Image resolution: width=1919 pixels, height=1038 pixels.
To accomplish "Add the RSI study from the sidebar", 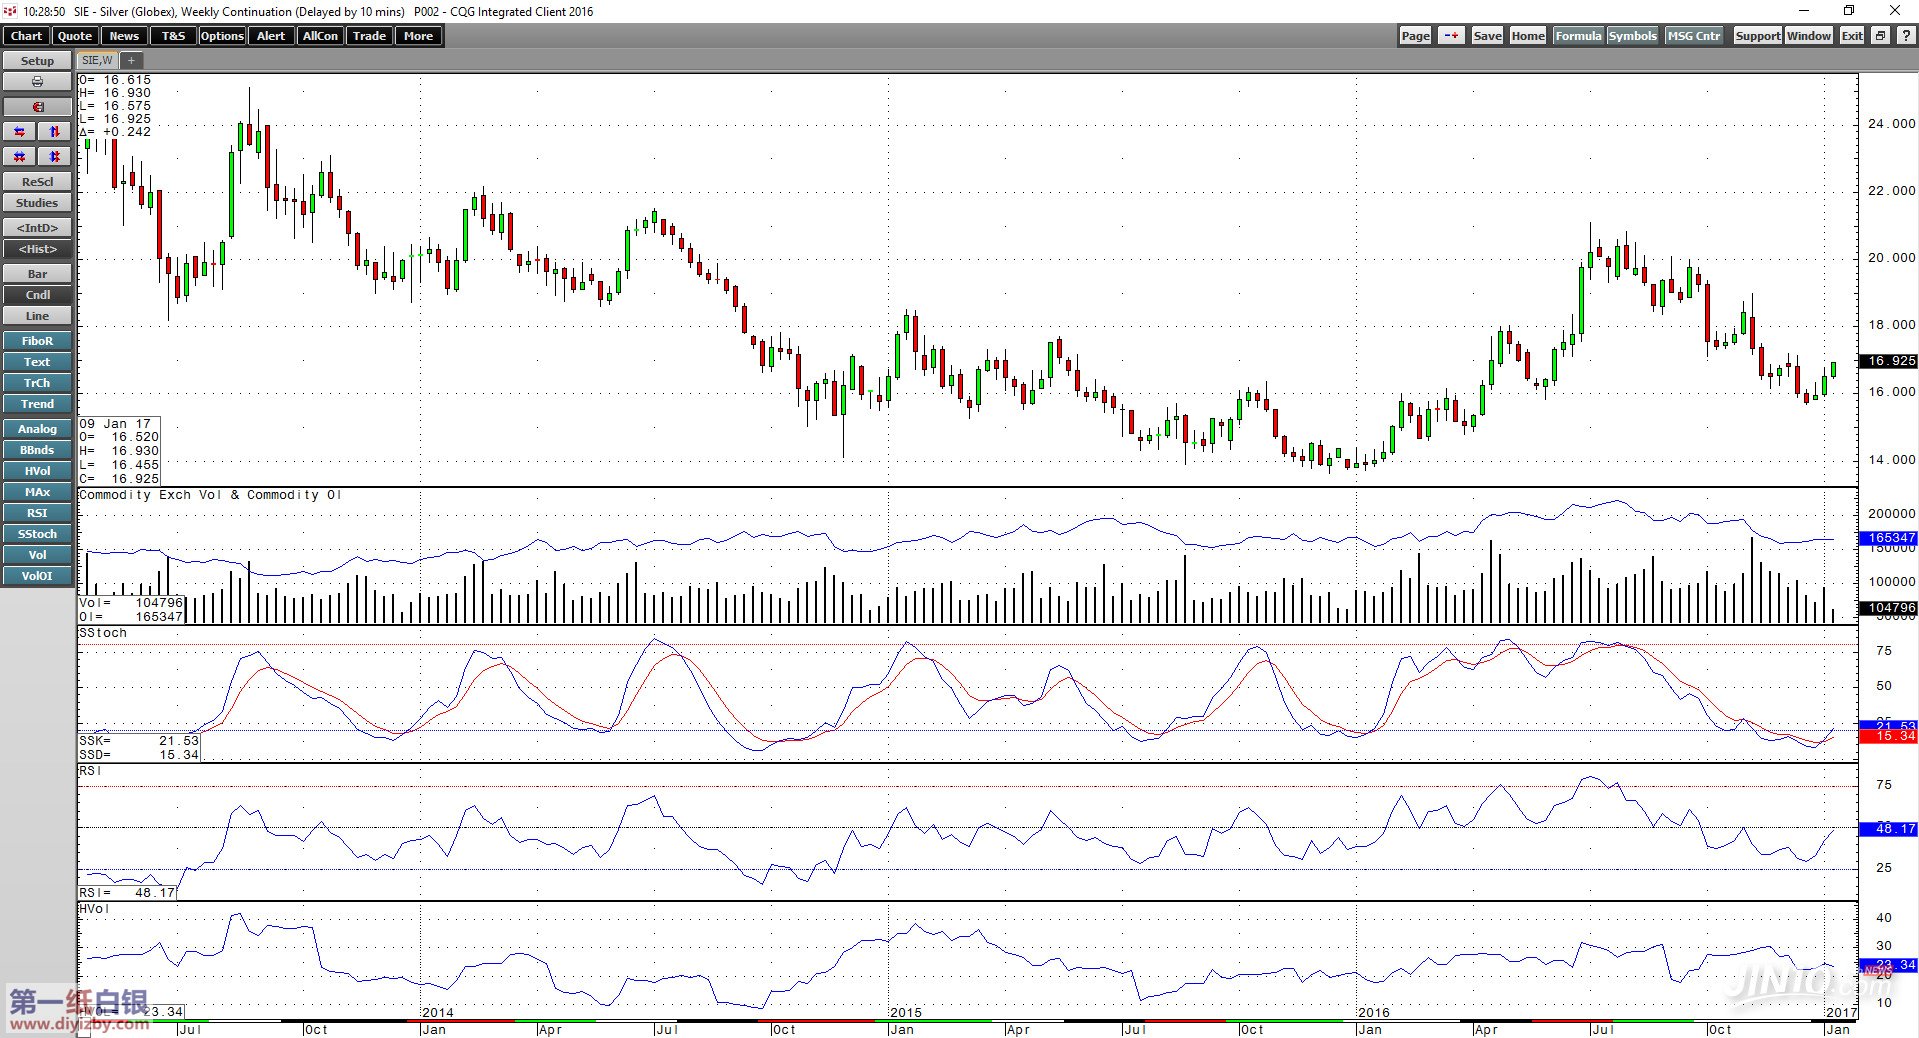I will (x=37, y=513).
